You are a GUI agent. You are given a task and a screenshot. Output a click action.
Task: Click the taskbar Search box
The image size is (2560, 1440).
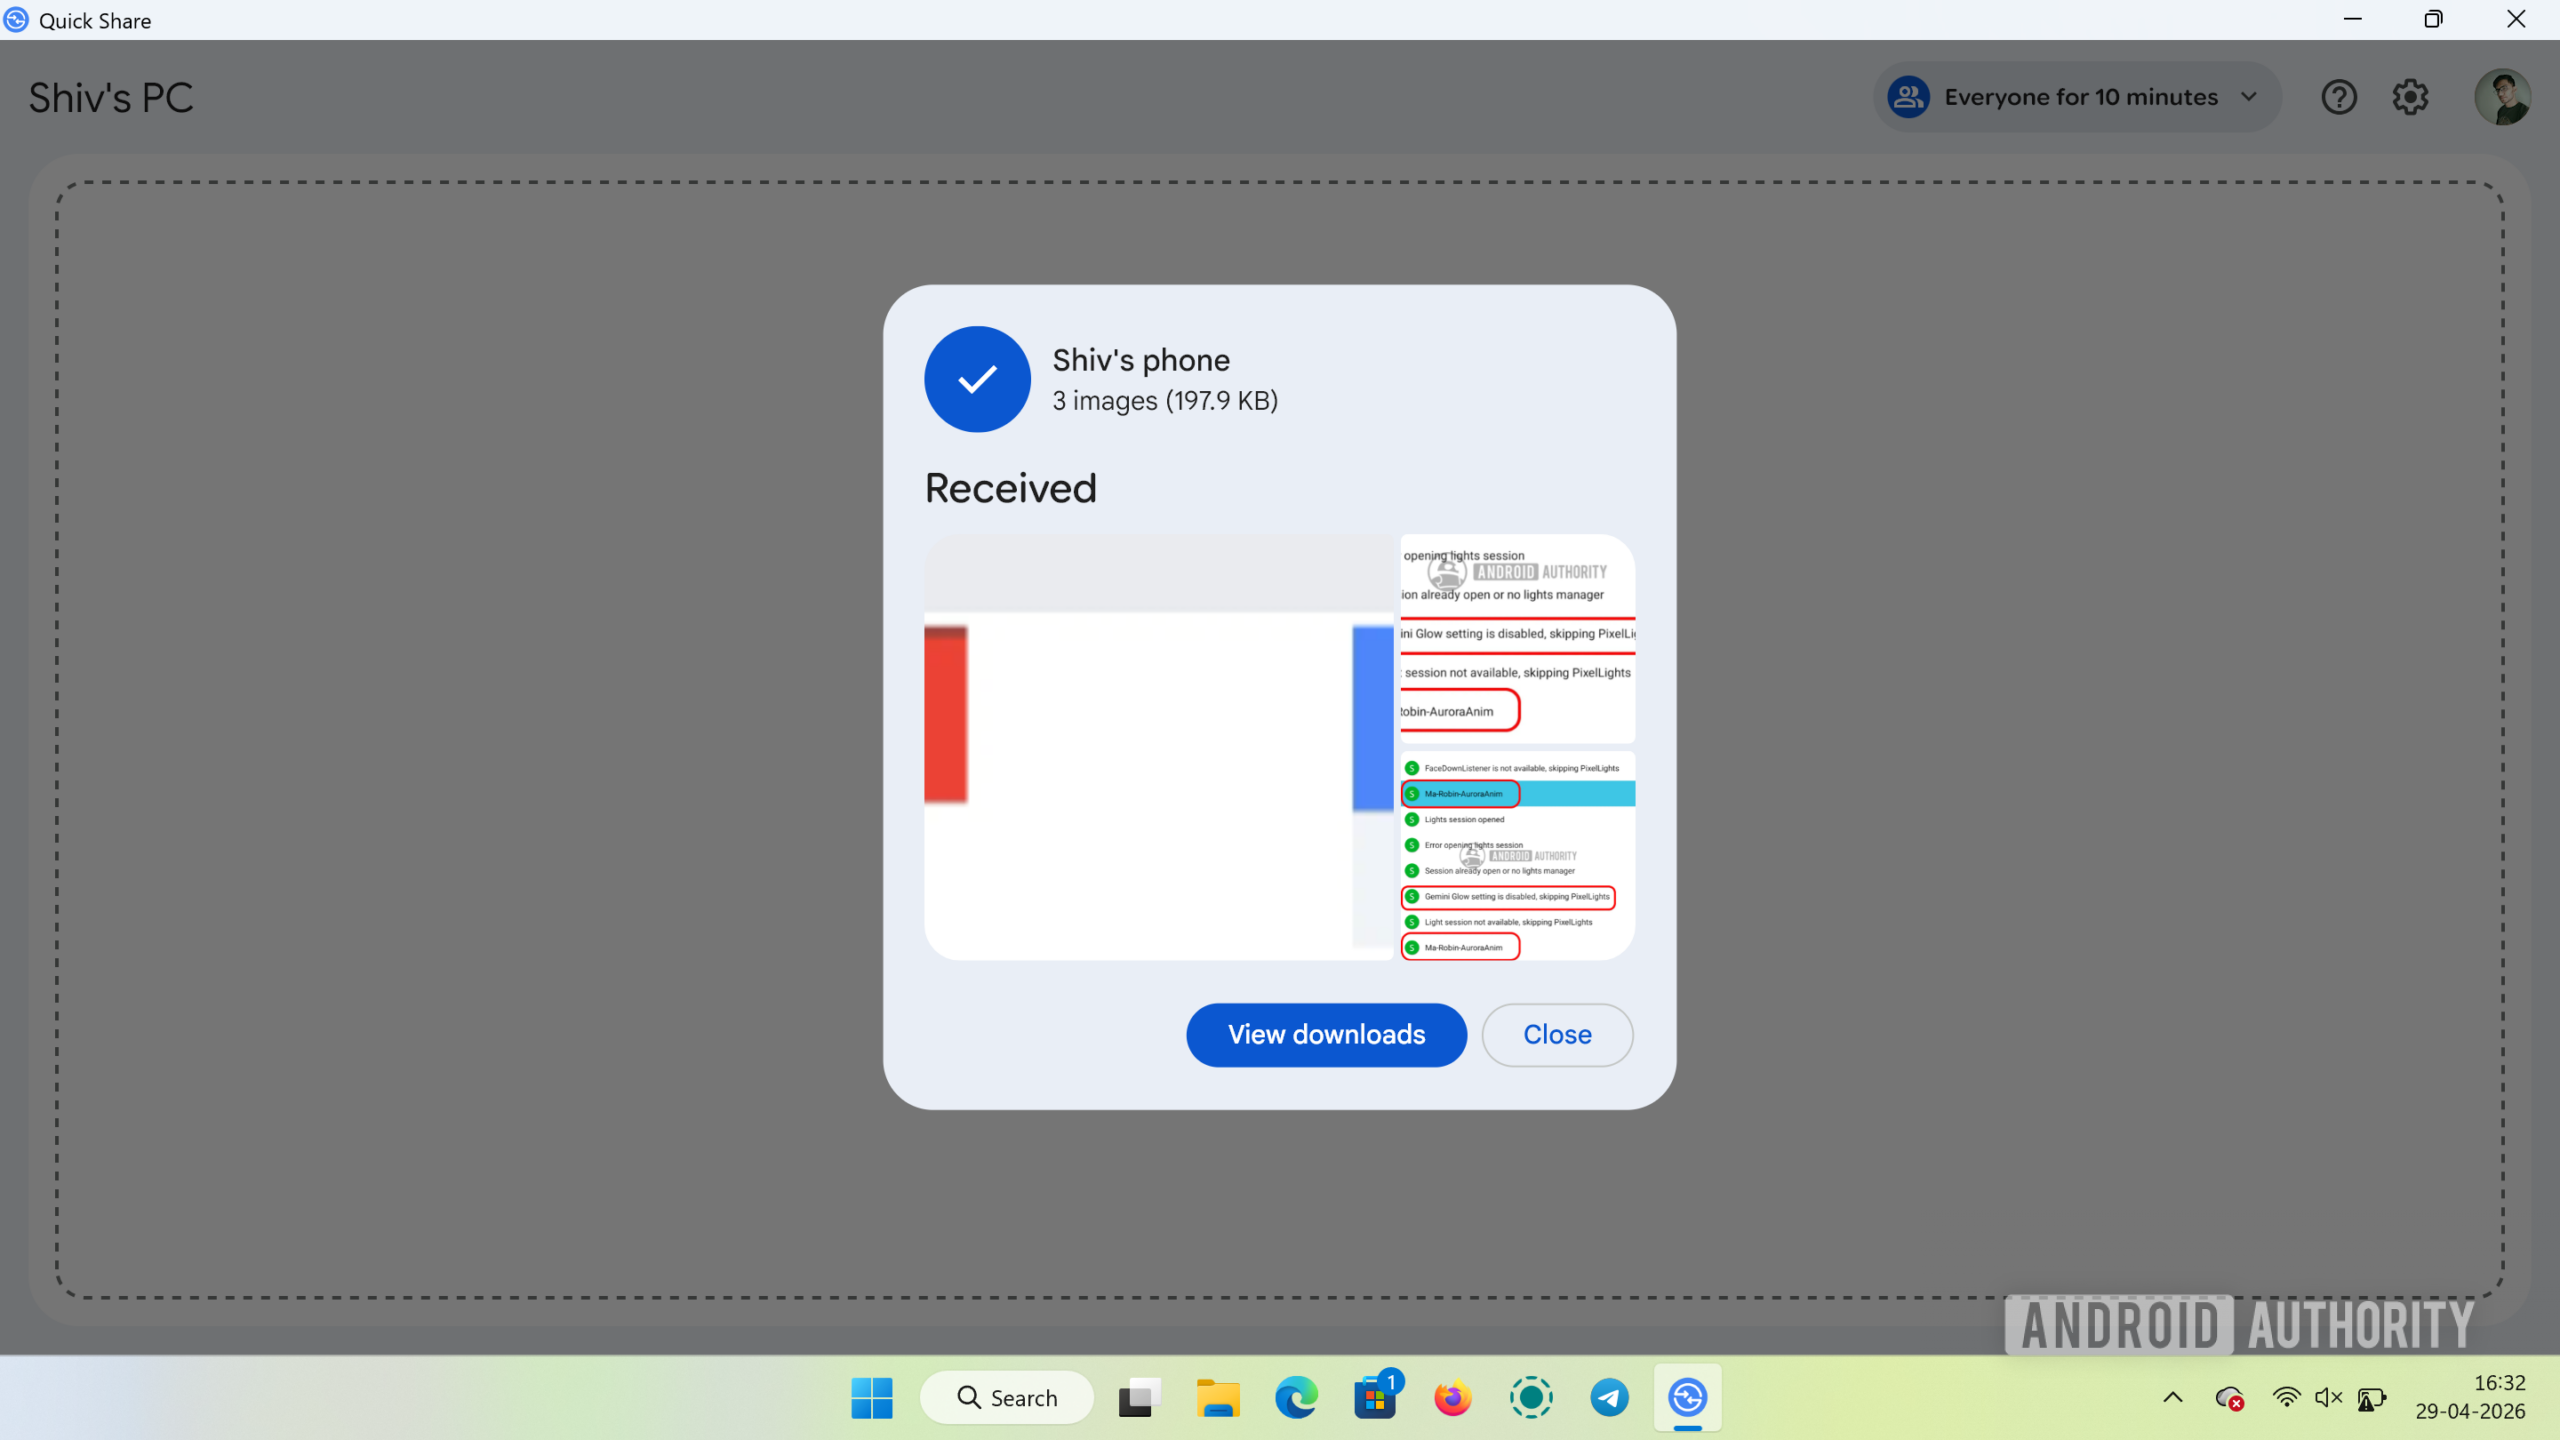coord(1007,1397)
